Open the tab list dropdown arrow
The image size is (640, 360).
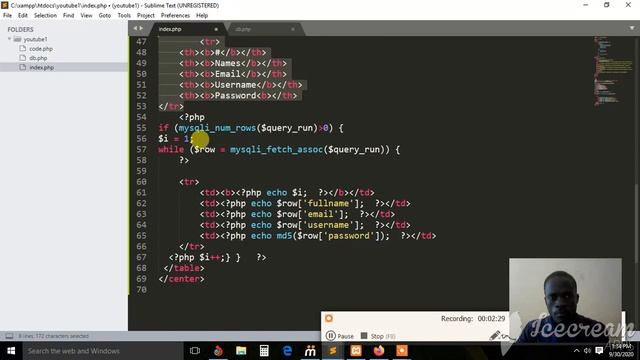632,28
